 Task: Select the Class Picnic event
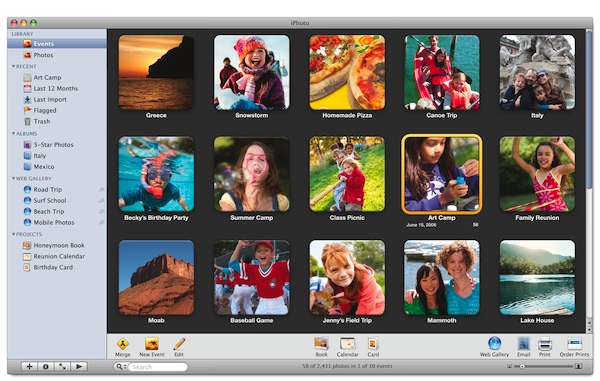click(347, 174)
